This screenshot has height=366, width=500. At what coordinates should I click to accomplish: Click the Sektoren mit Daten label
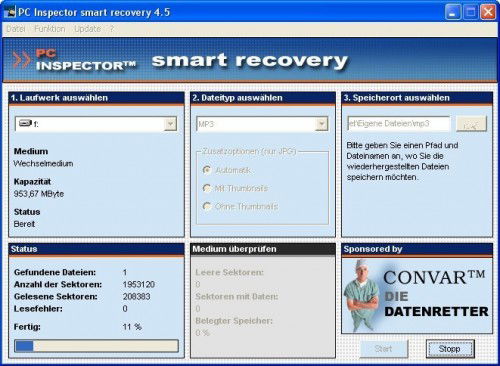pyautogui.click(x=237, y=297)
